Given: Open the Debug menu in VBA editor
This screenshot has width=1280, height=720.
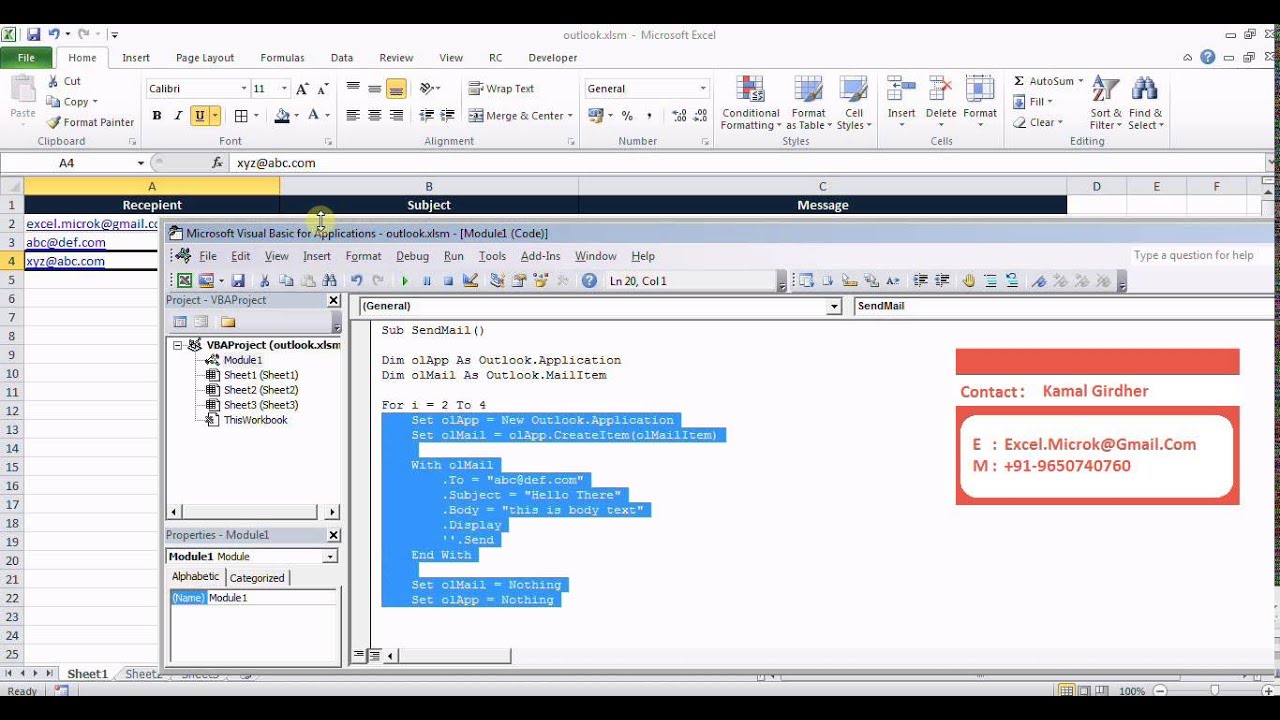Looking at the screenshot, I should 412,256.
